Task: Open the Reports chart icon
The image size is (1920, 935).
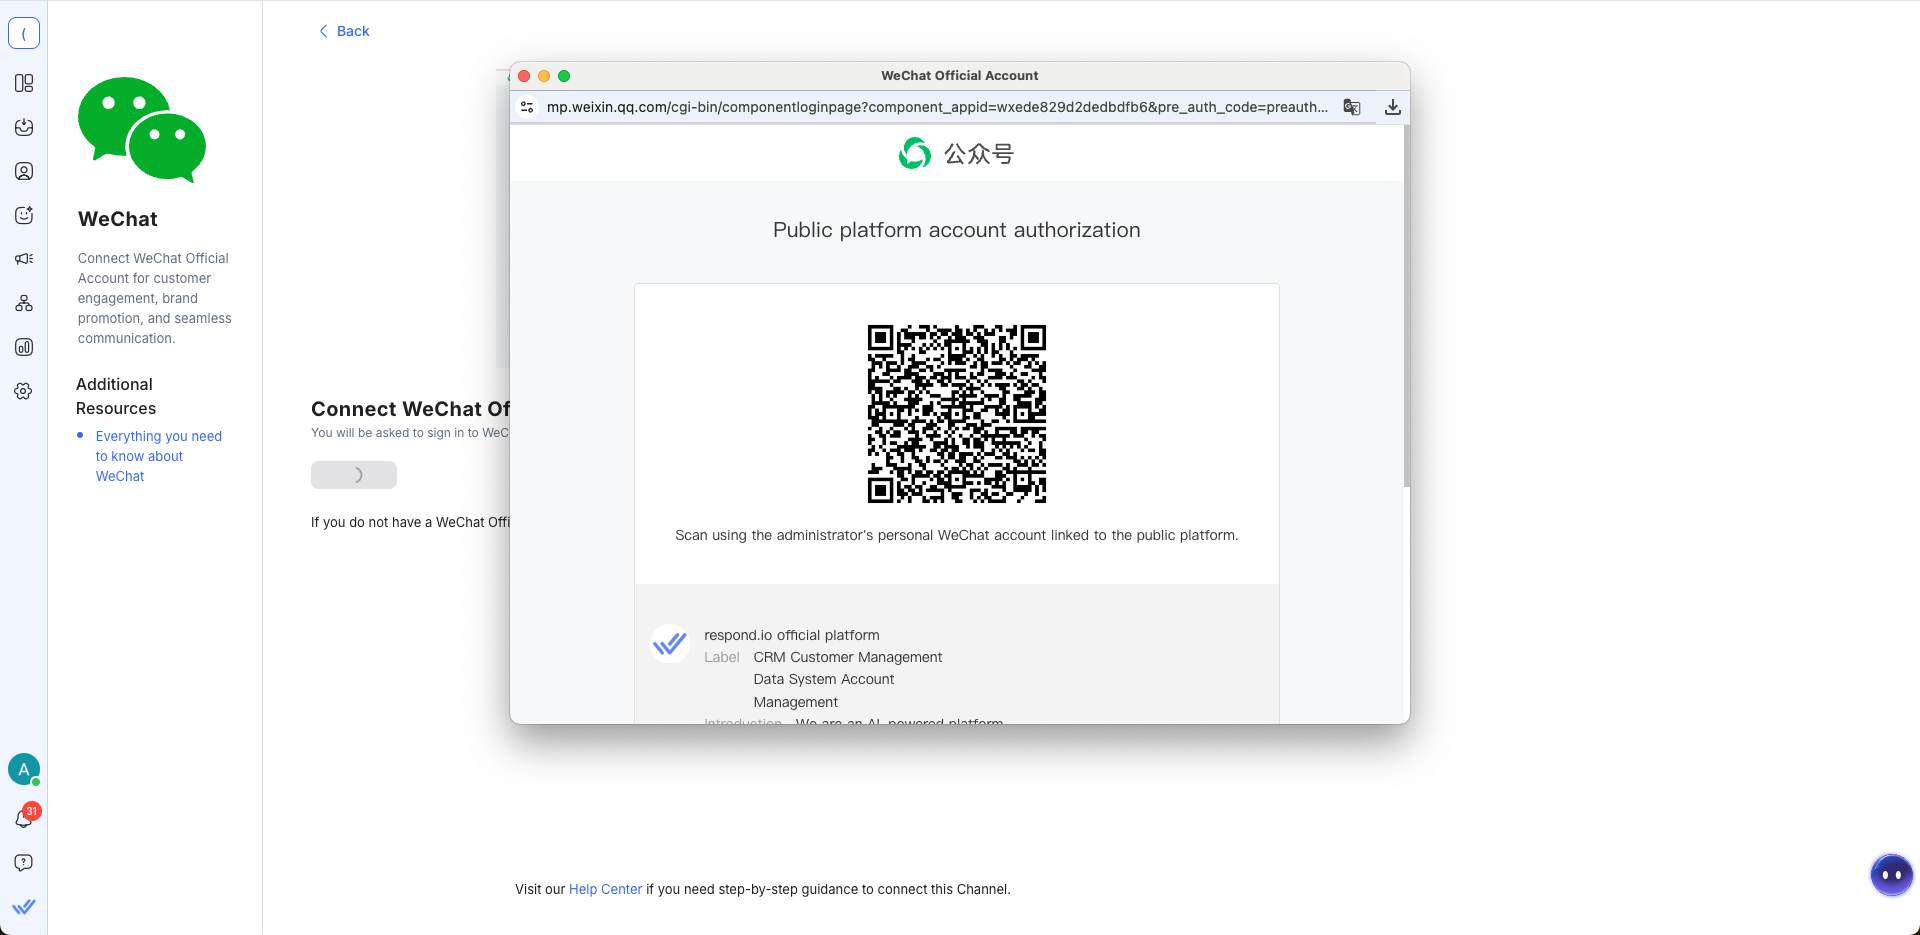Action: click(24, 347)
